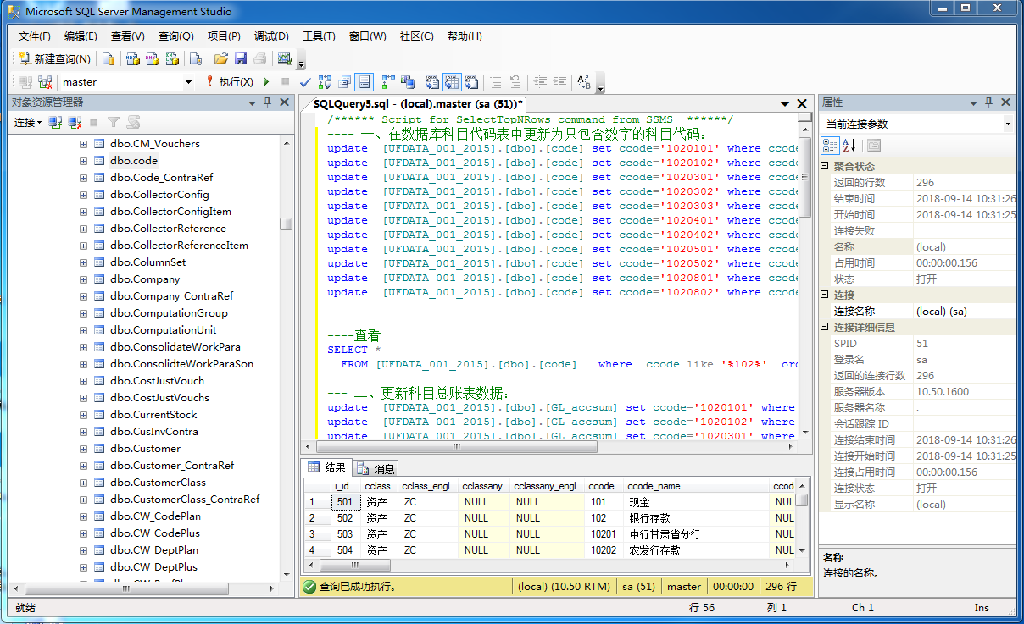This screenshot has width=1024, height=624.
Task: Close the Object Explorer panel
Action: coord(284,102)
